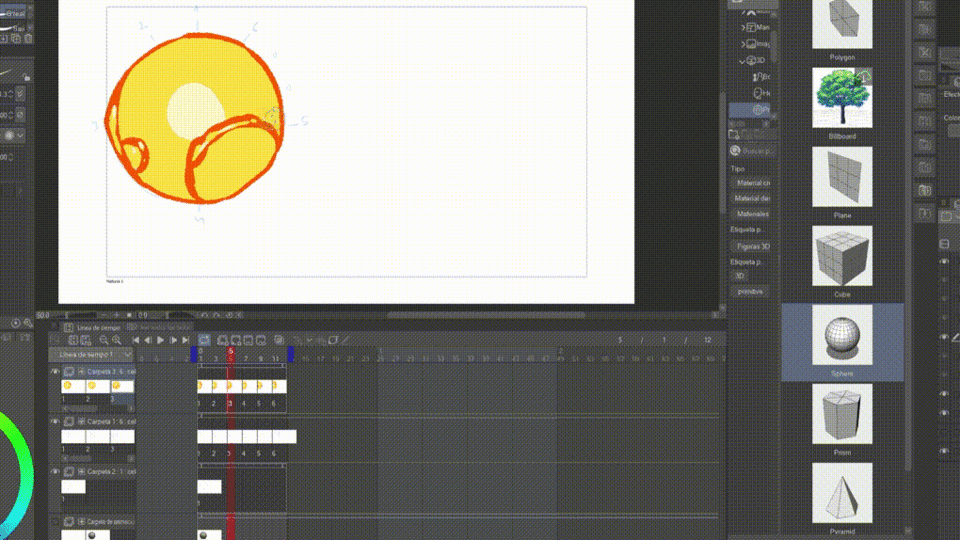Image resolution: width=960 pixels, height=540 pixels.
Task: Click the canvas horizontal scrollbar
Action: tap(487, 315)
